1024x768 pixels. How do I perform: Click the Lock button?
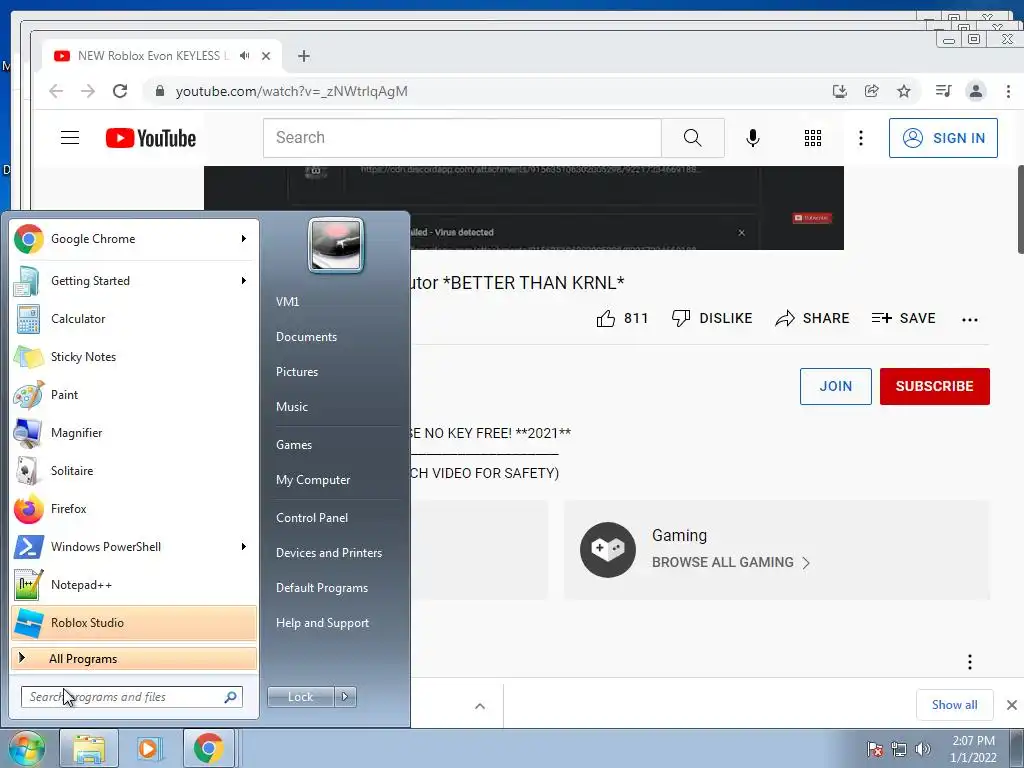(300, 697)
